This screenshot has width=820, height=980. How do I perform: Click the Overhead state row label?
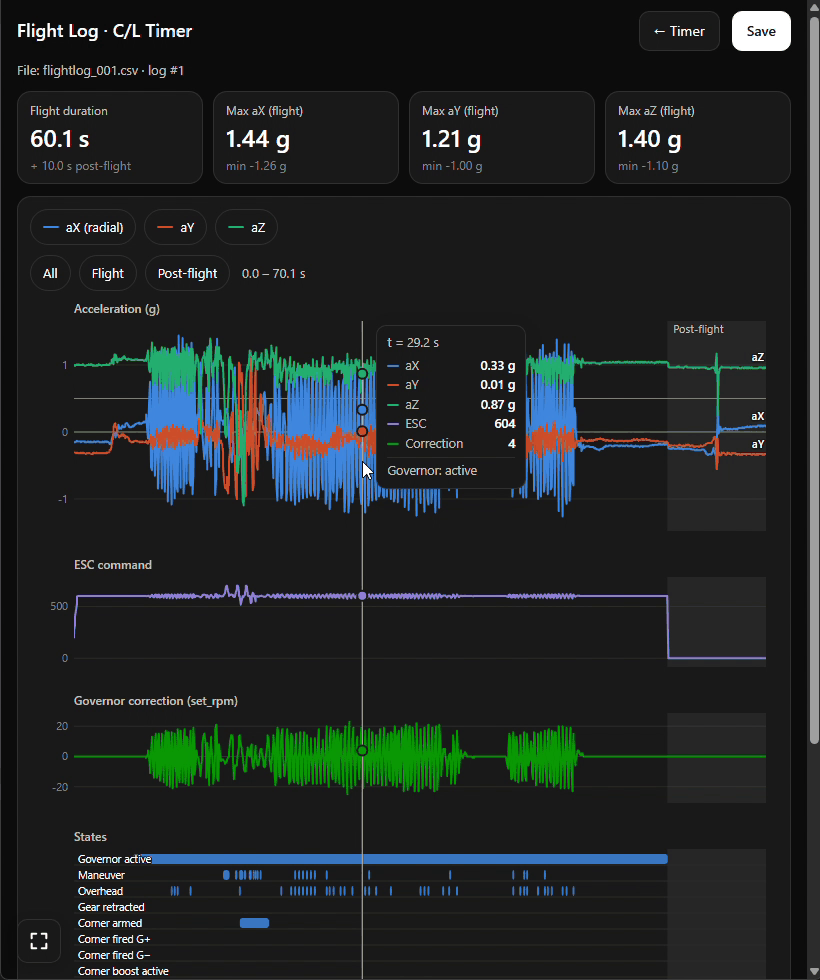[100, 891]
